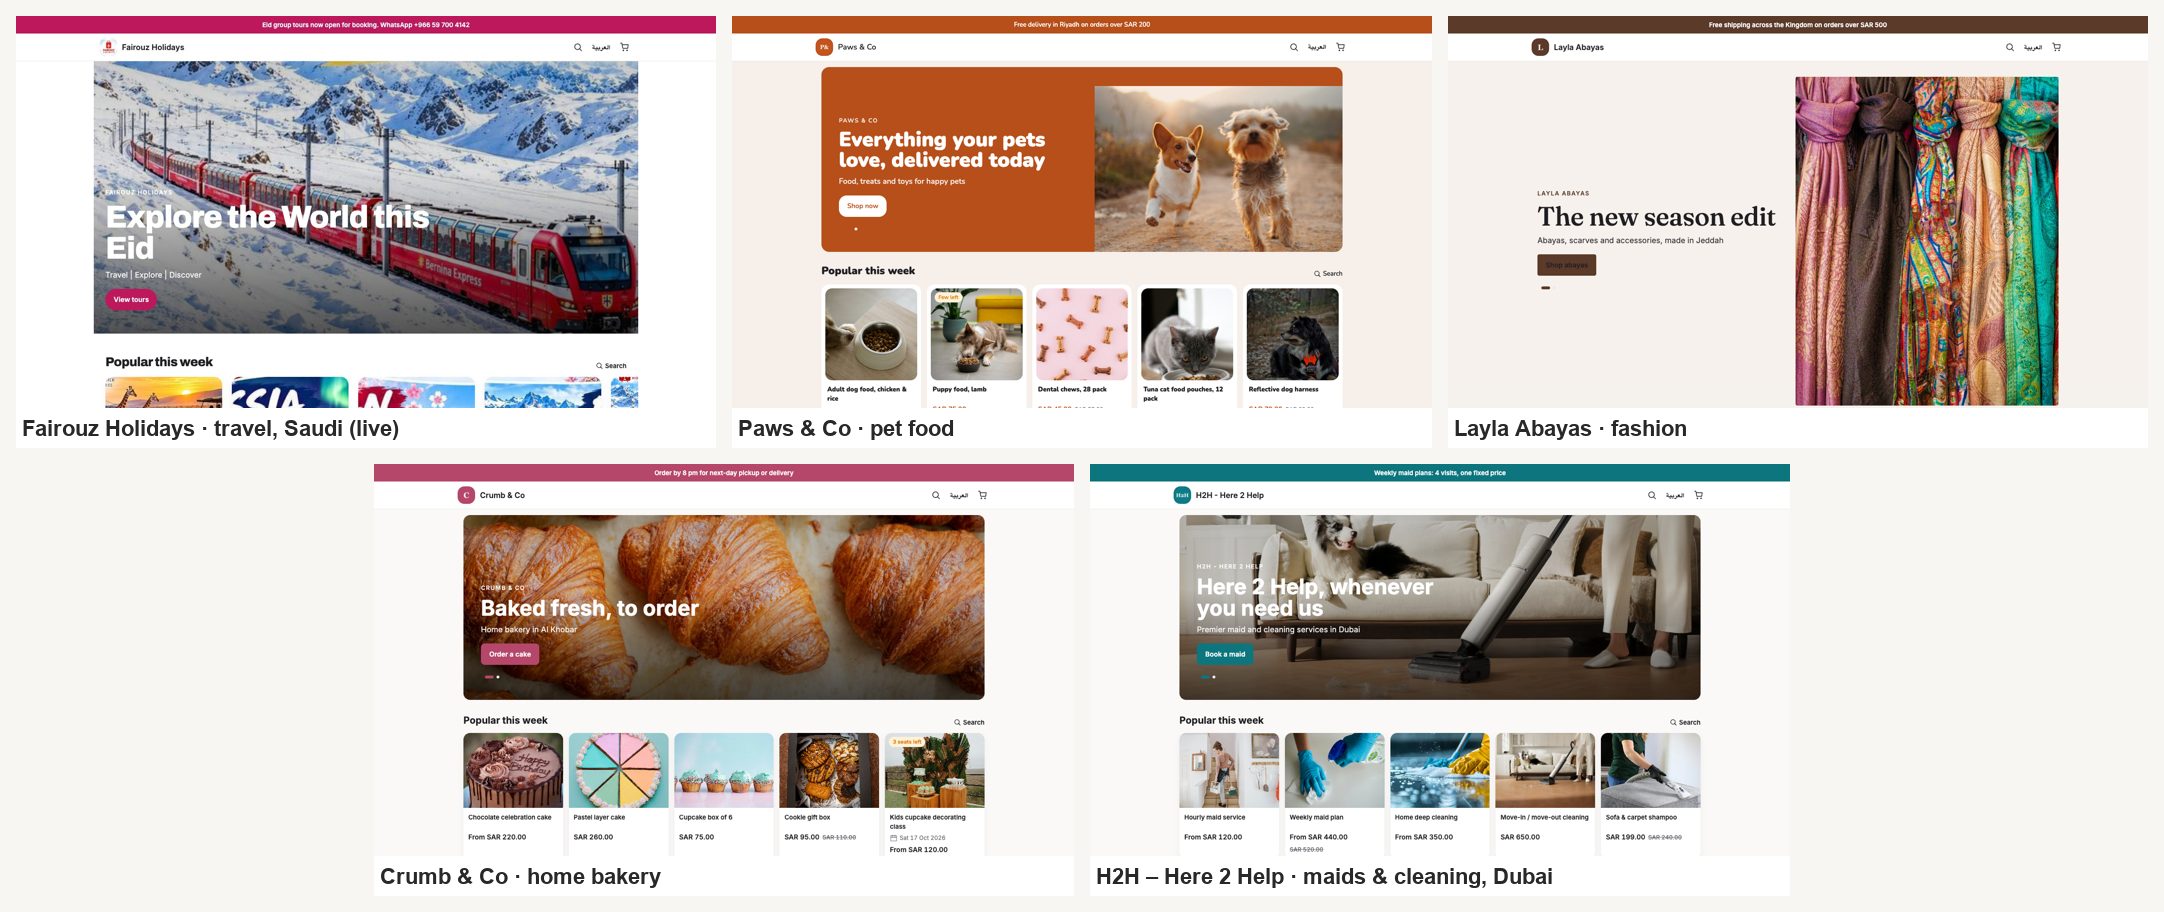Open Hourly maid service card

[1229, 794]
